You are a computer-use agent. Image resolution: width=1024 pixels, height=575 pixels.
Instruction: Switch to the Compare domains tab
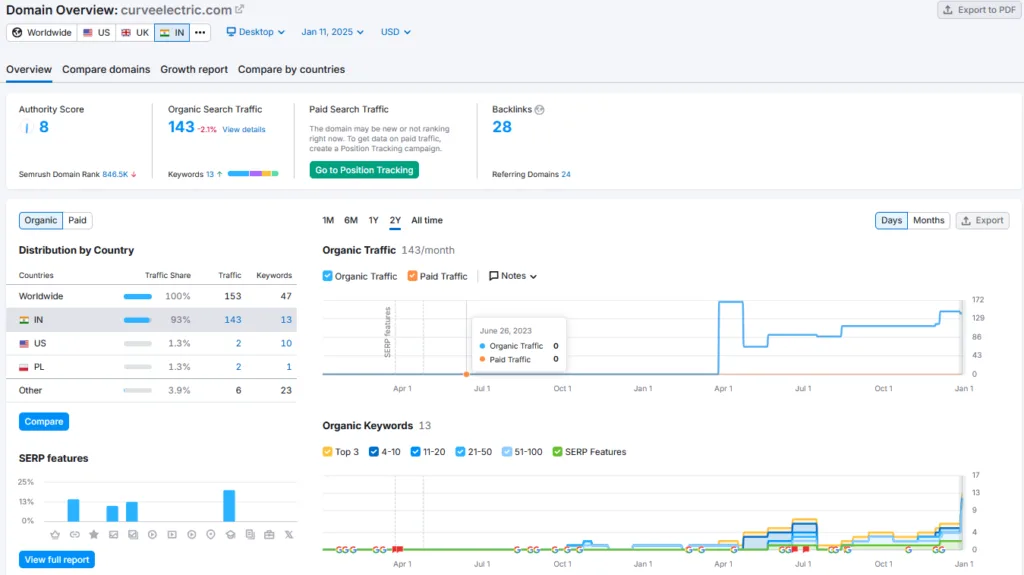106,69
